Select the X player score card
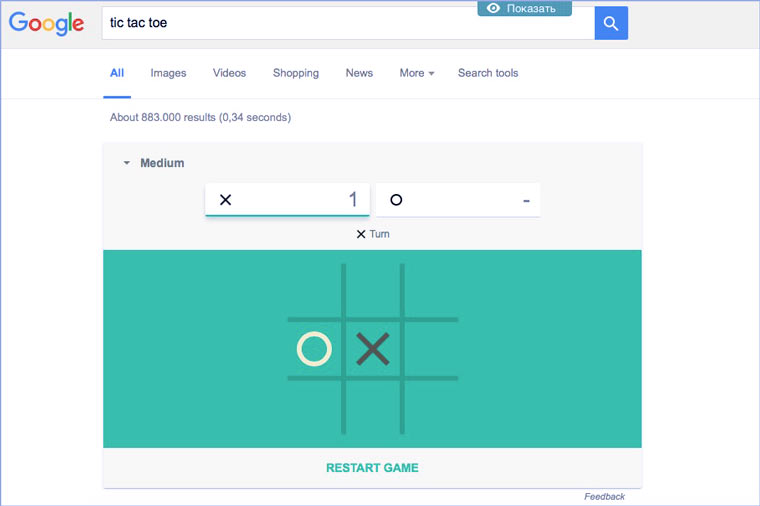This screenshot has width=760, height=506. pyautogui.click(x=287, y=200)
